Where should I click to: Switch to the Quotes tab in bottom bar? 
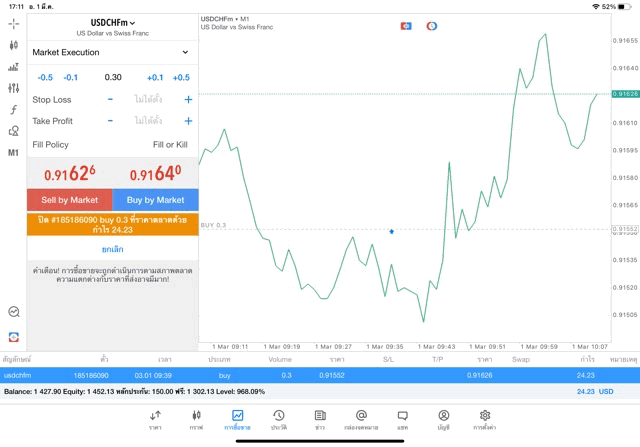[155, 419]
